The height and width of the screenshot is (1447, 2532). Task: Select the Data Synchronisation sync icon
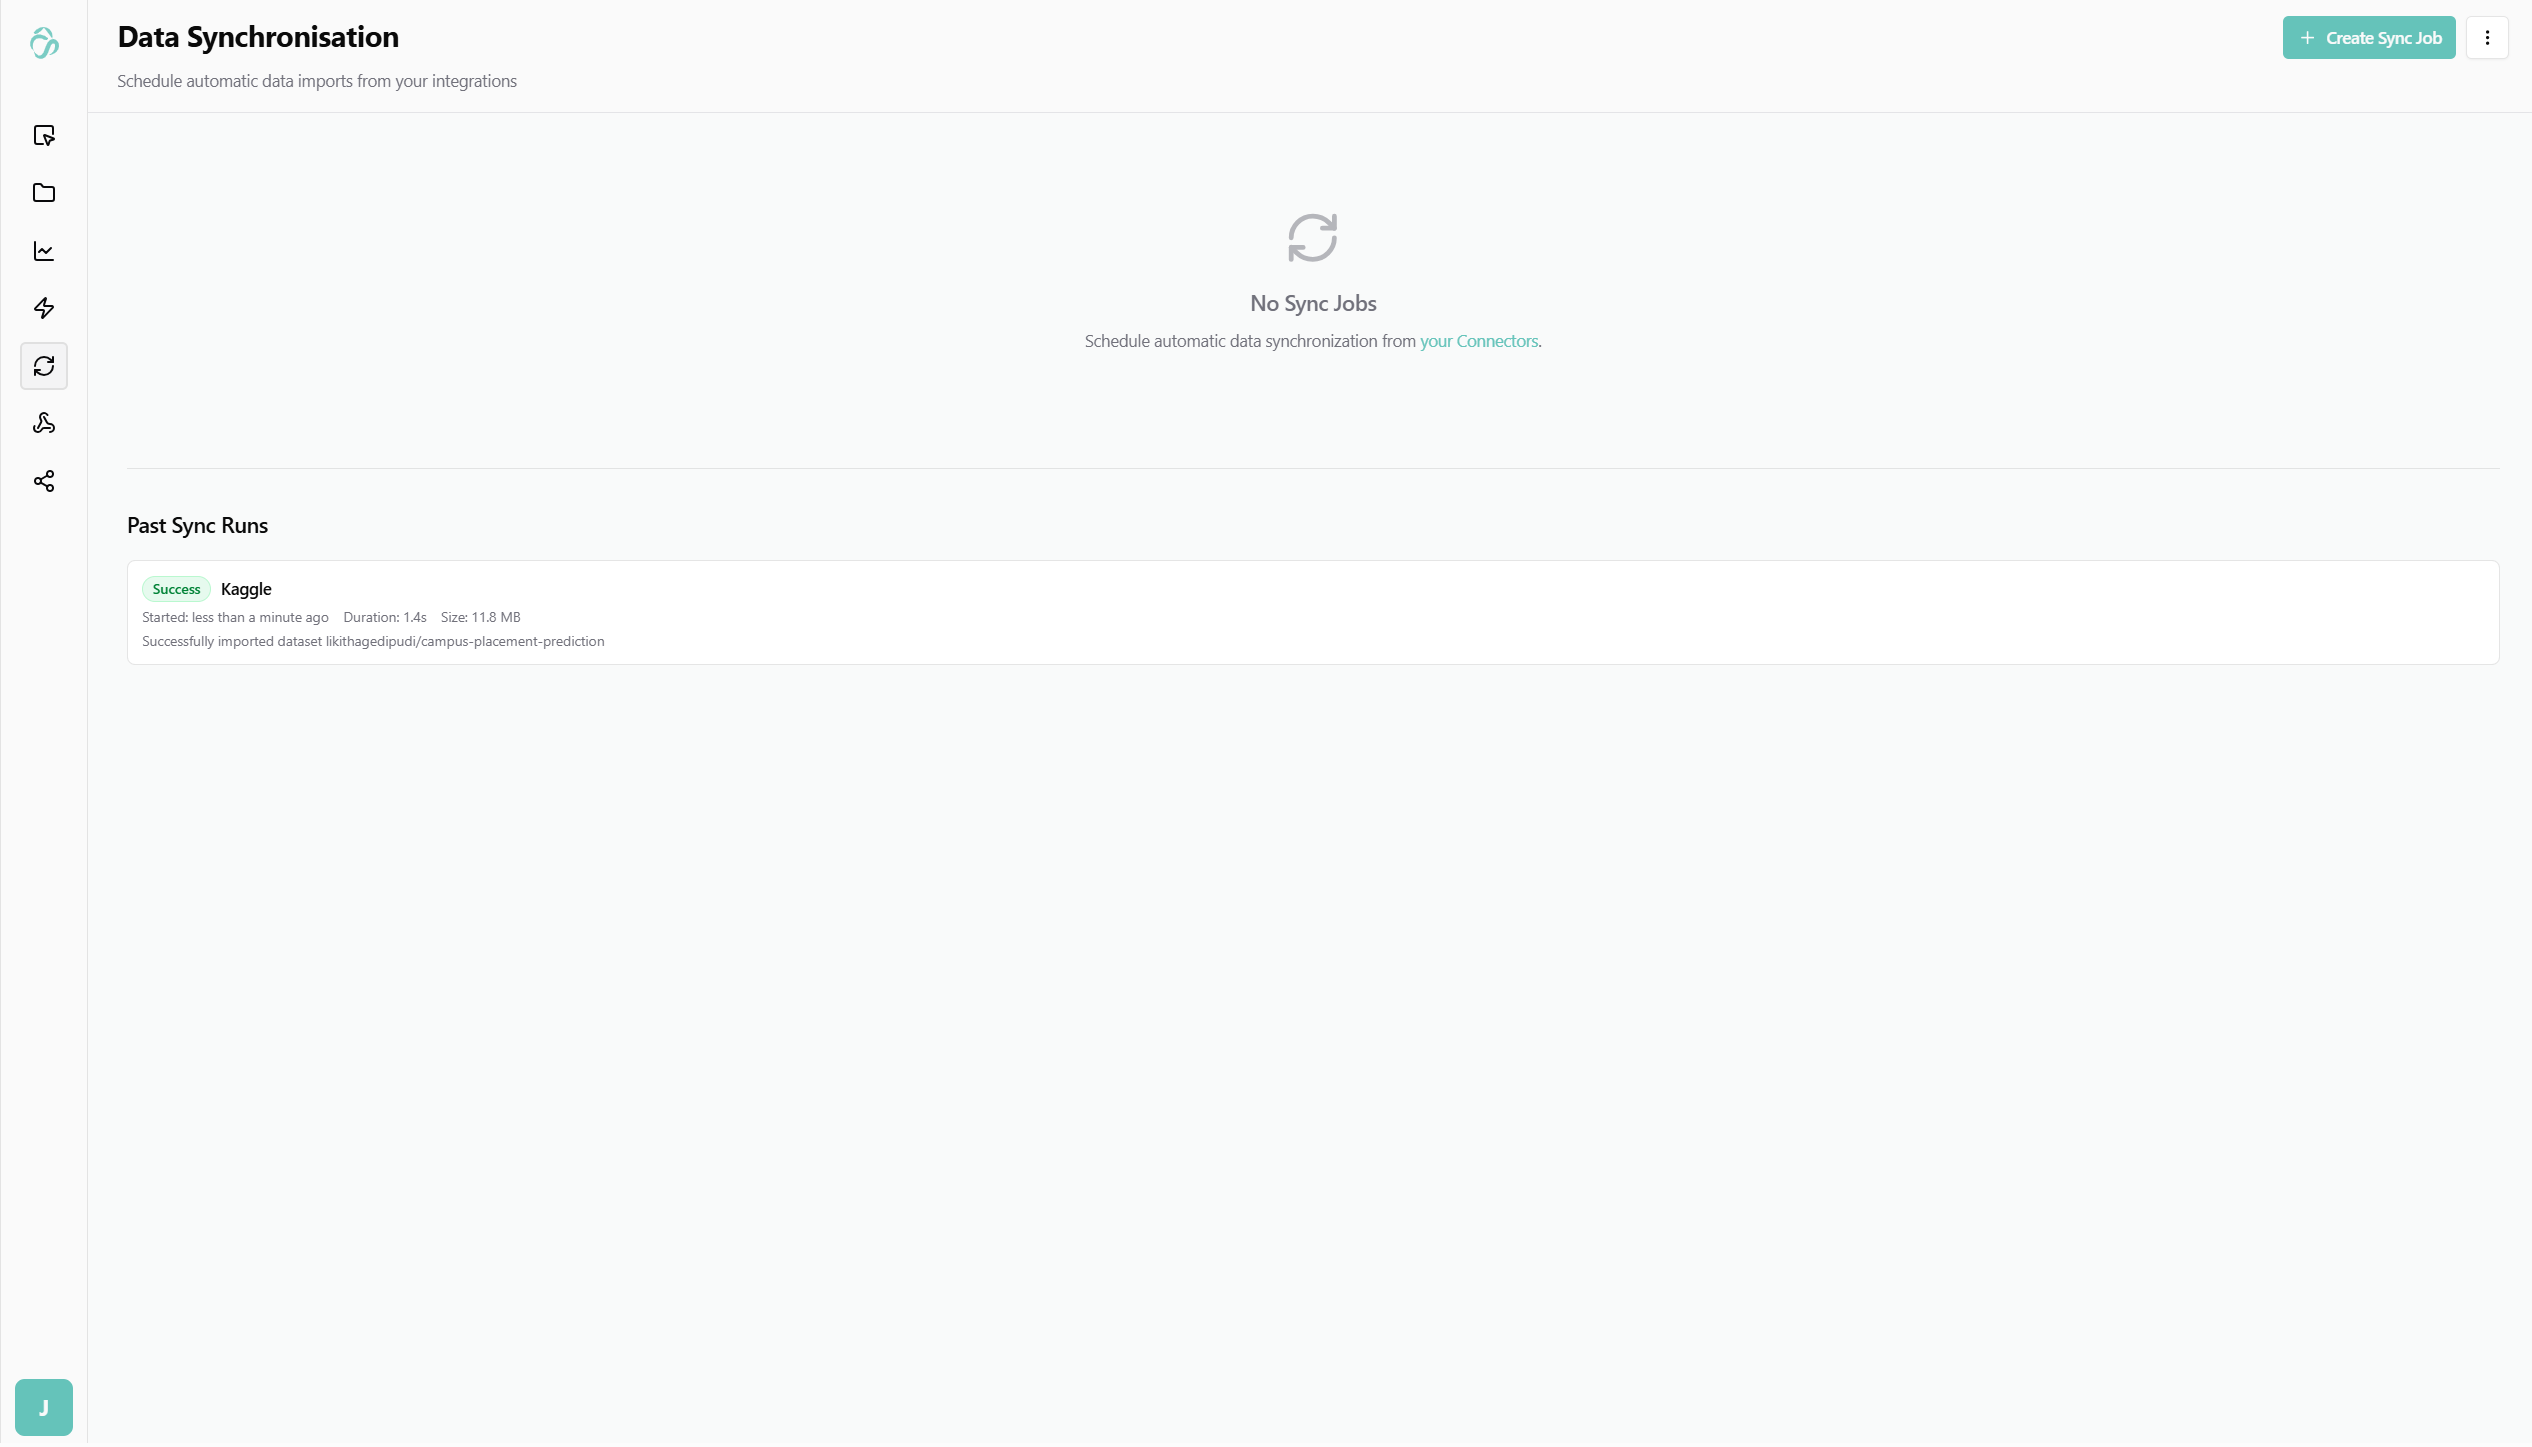click(44, 366)
